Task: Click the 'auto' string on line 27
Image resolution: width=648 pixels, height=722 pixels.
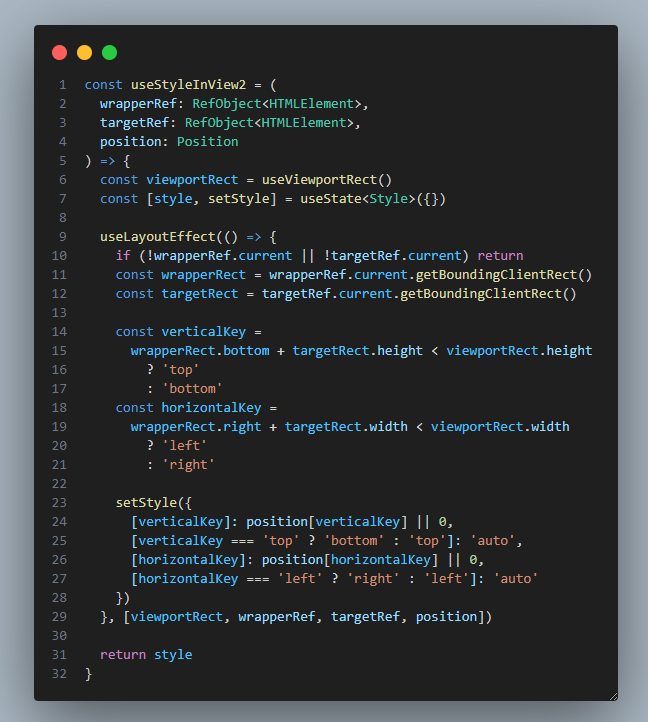Action: click(x=515, y=579)
